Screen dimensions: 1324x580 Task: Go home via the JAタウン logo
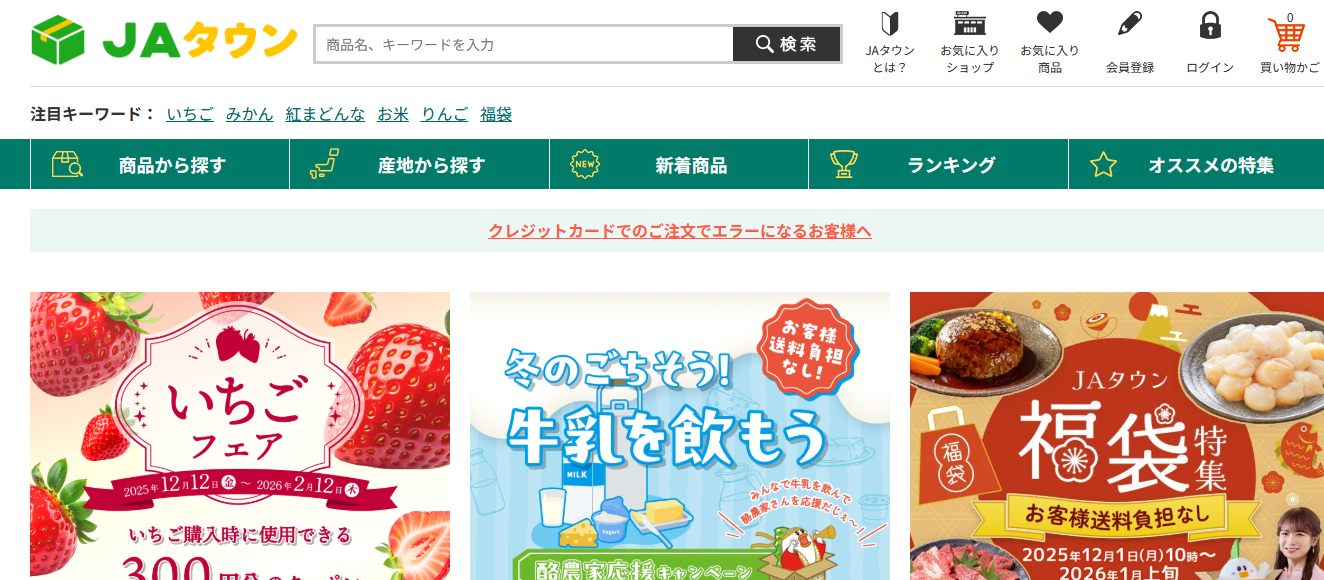[x=164, y=40]
